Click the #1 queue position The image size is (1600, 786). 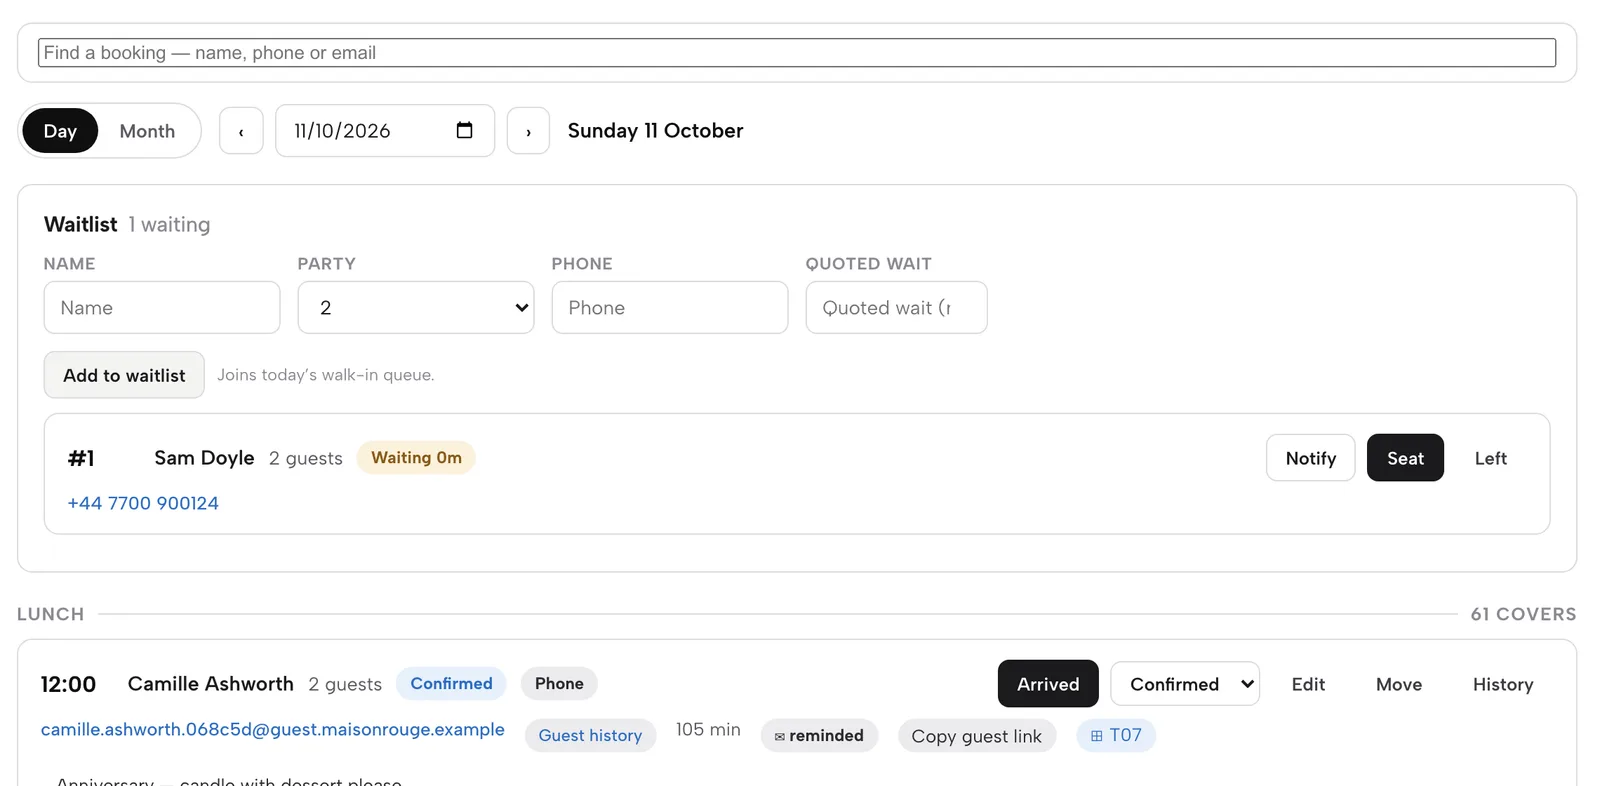(x=81, y=458)
